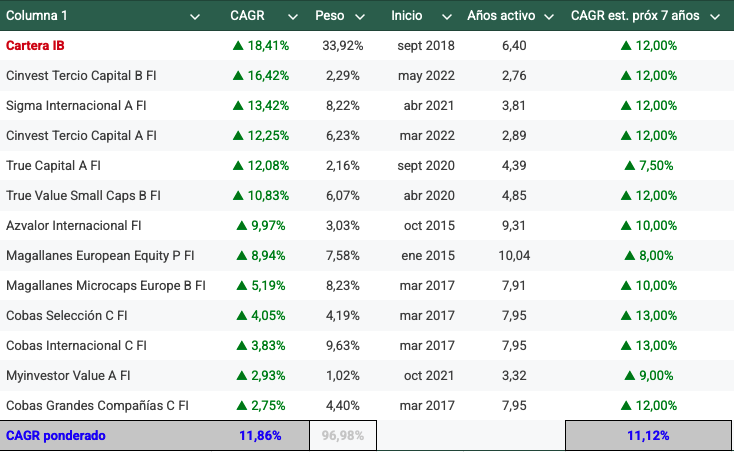Select Magallanes European Equity P FI cell
Viewport: 734px width, 452px height.
[100, 255]
